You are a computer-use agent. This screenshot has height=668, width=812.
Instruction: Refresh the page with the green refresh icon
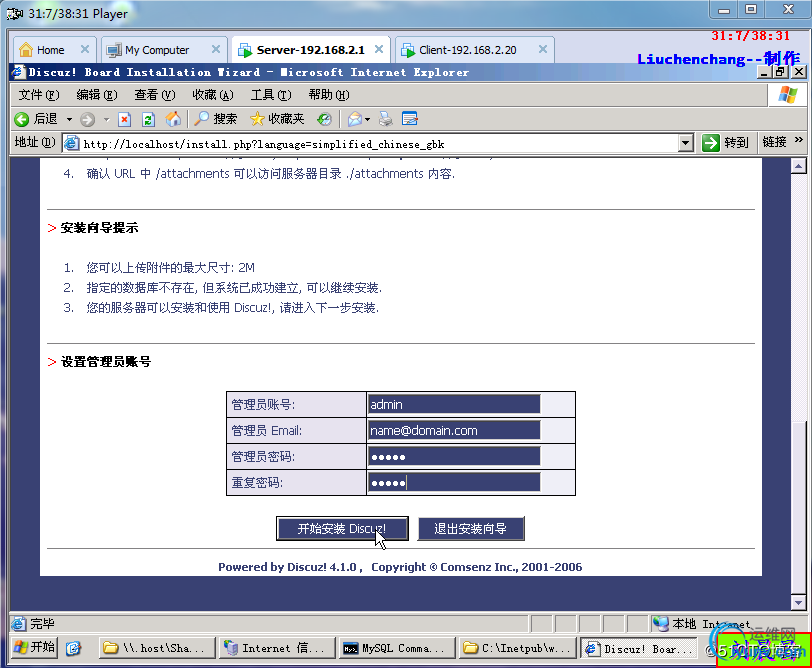click(x=148, y=120)
